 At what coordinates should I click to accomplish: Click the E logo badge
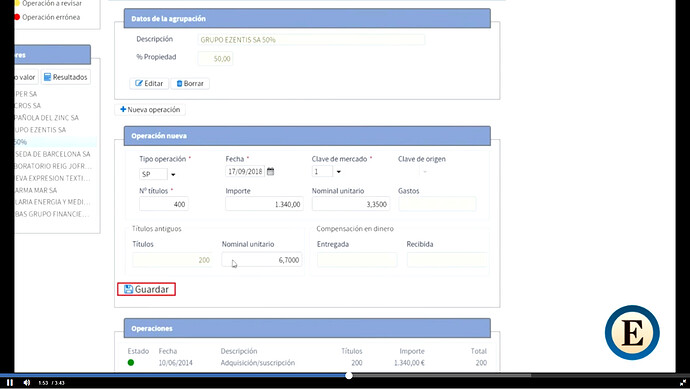[632, 332]
